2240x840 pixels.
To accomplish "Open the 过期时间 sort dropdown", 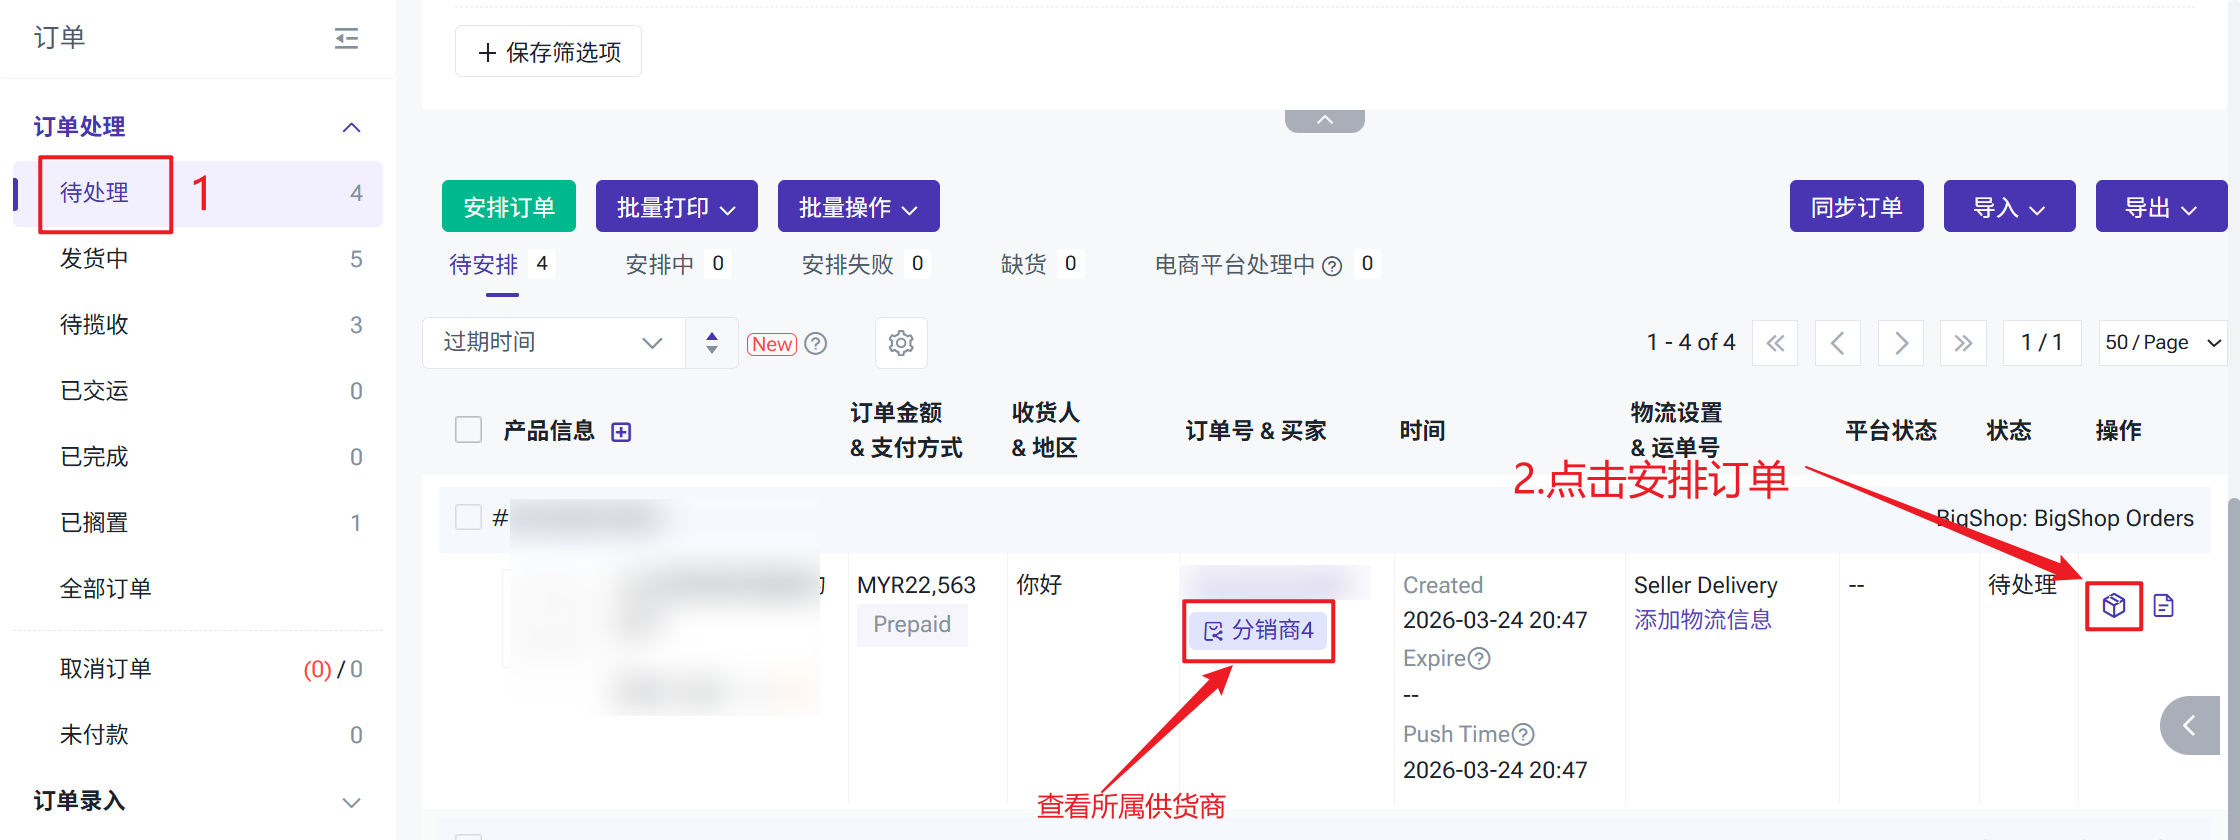I will (x=553, y=343).
